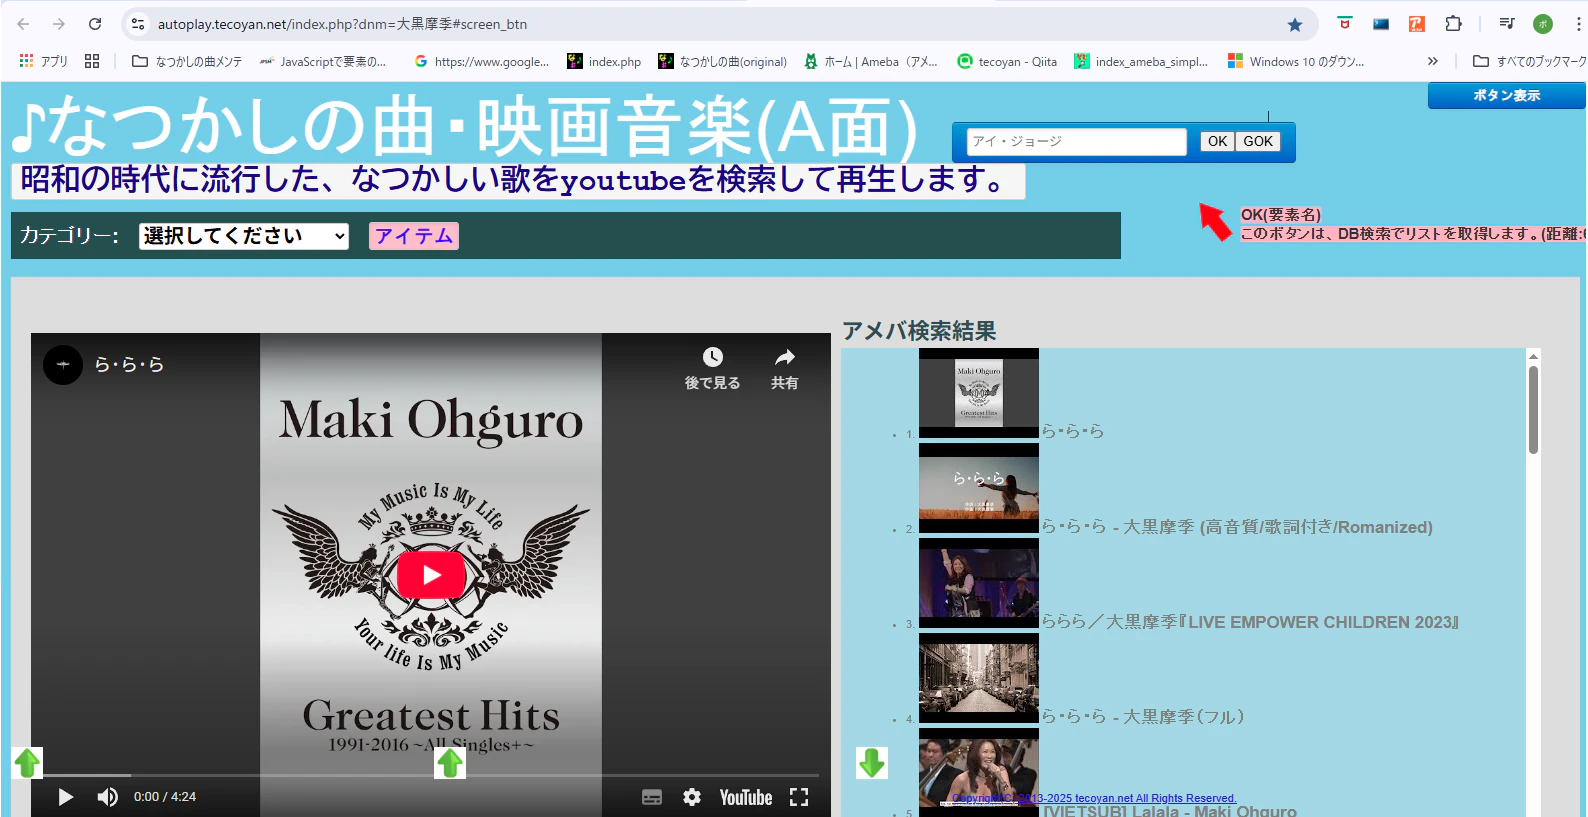Click the browser address bar URL
Screen dimensions: 1588x817
342,24
